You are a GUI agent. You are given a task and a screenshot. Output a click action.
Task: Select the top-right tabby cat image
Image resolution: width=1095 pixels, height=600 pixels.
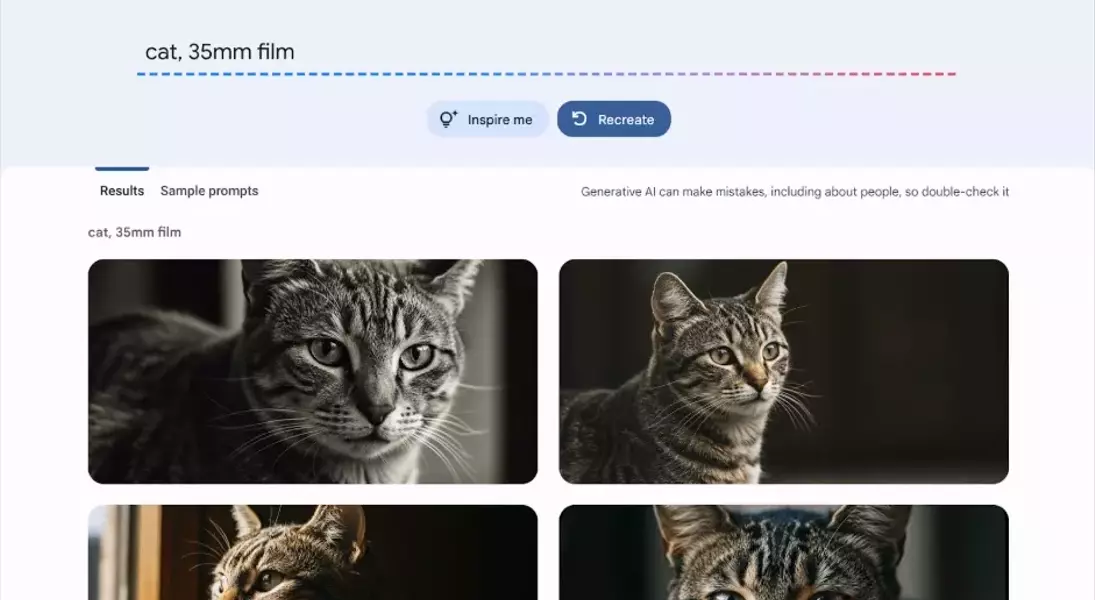[x=783, y=371]
